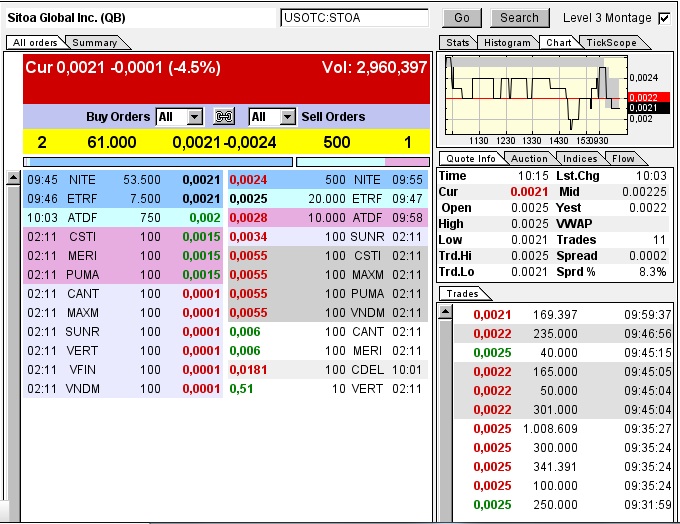Open the Histogram tab
The image size is (680, 524).
click(507, 43)
